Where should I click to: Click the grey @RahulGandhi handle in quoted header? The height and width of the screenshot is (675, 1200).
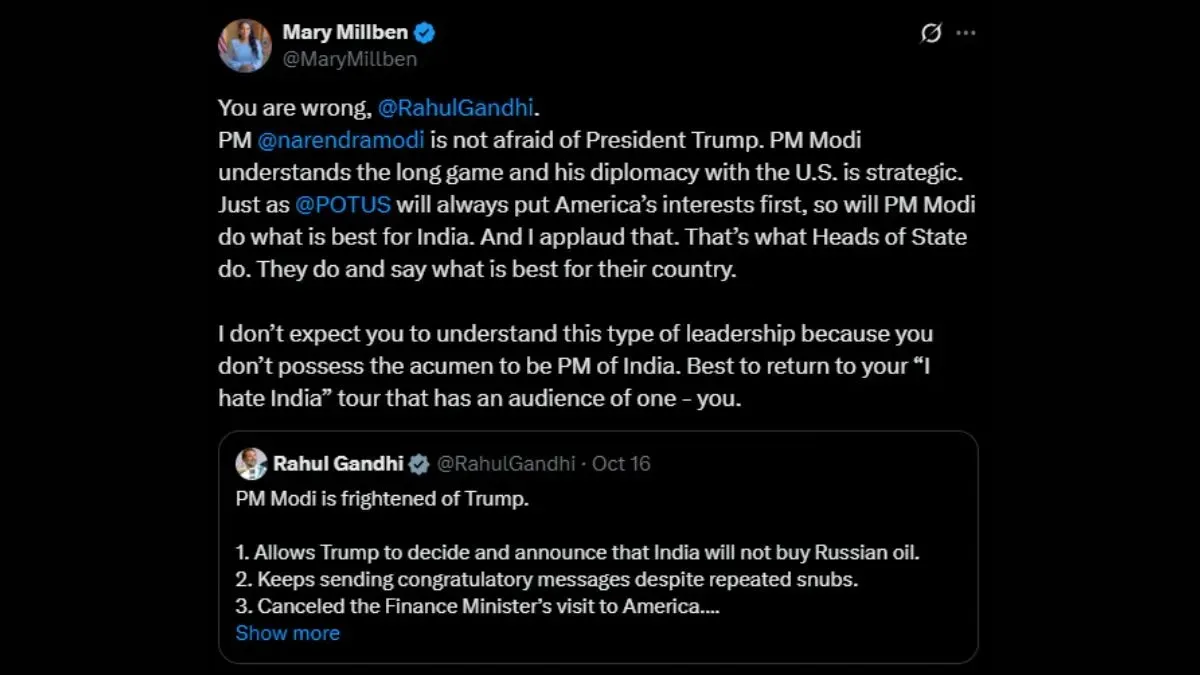(506, 463)
